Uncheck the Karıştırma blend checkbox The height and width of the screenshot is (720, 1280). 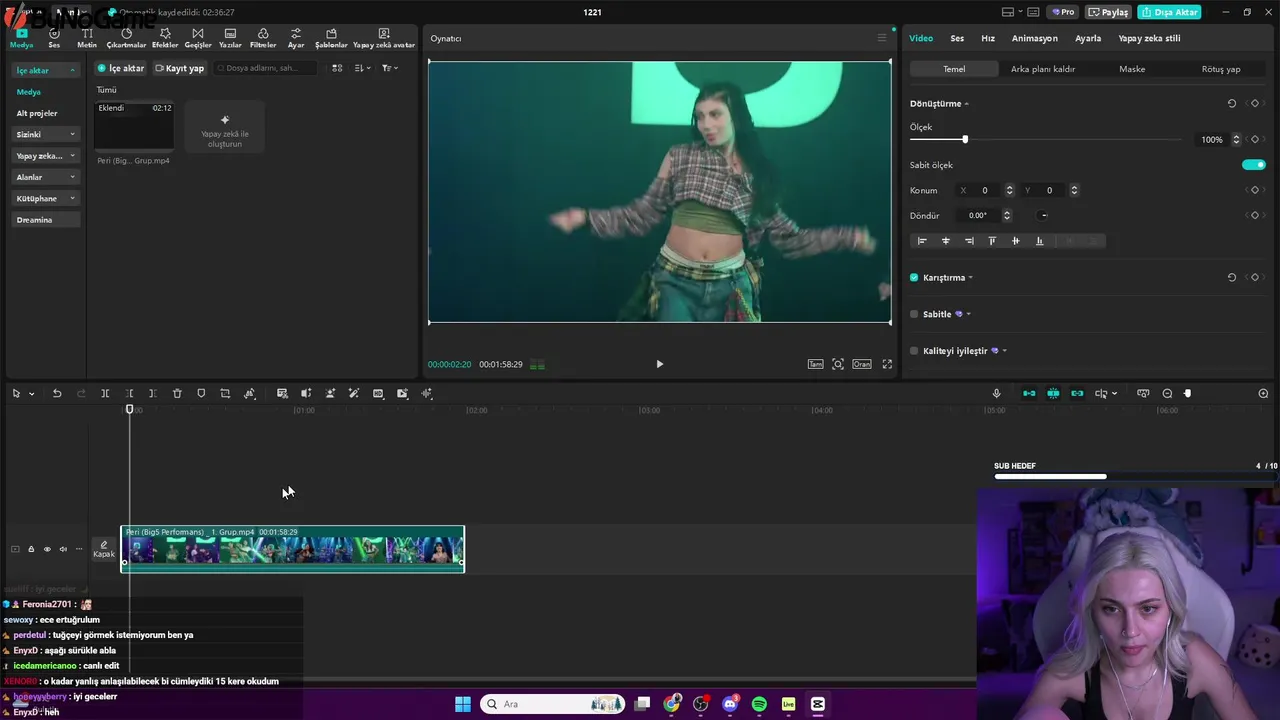[914, 277]
